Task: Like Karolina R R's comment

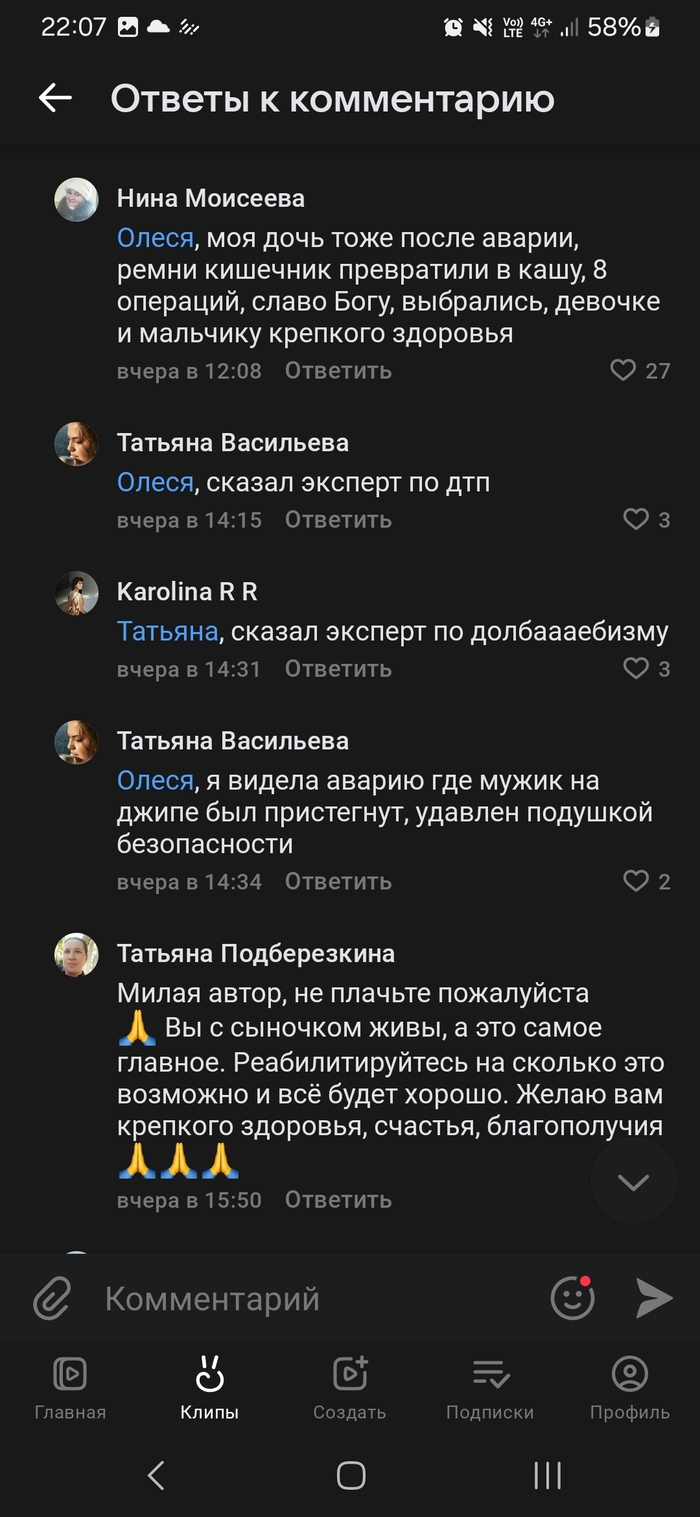Action: 636,669
